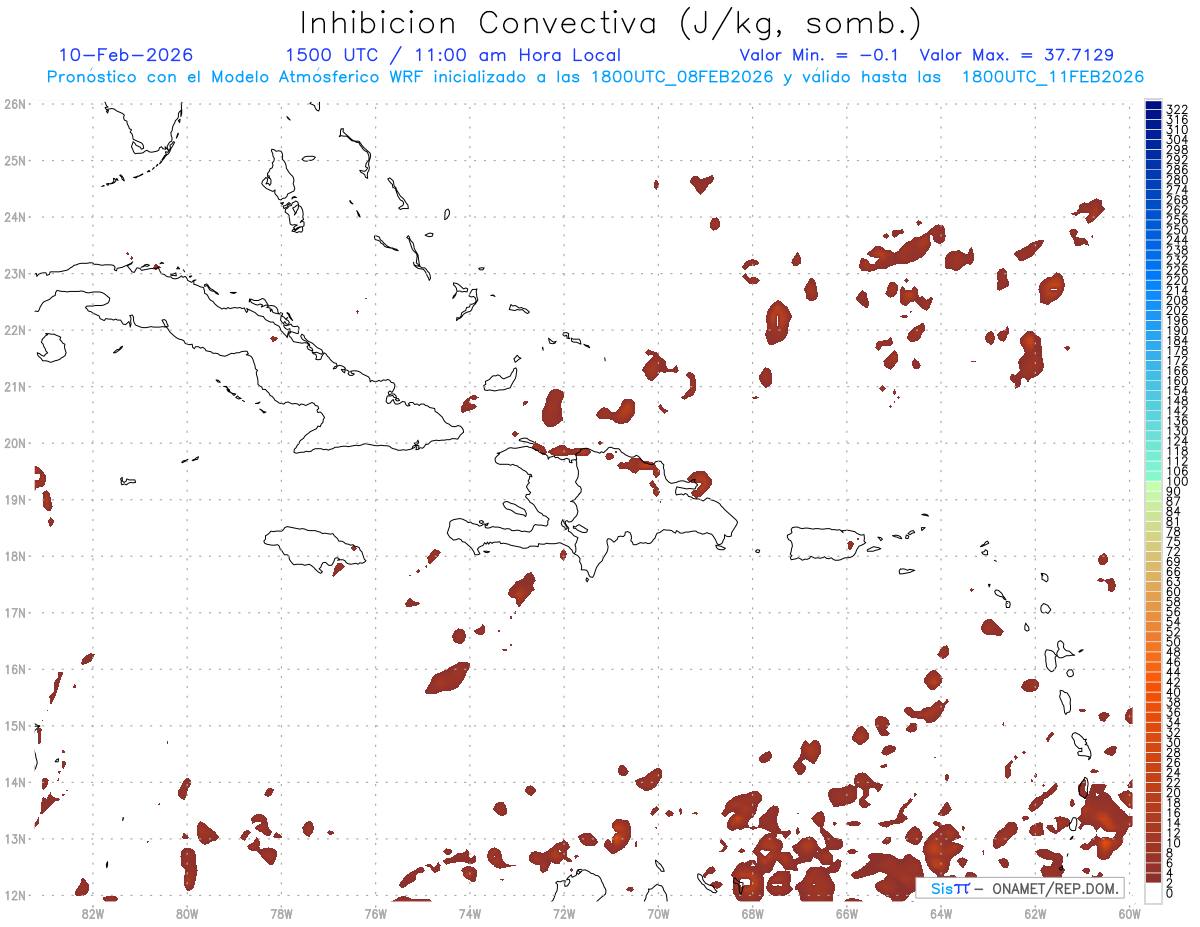Click the "68W" longitude label
The image size is (1200, 927).
pos(753,913)
